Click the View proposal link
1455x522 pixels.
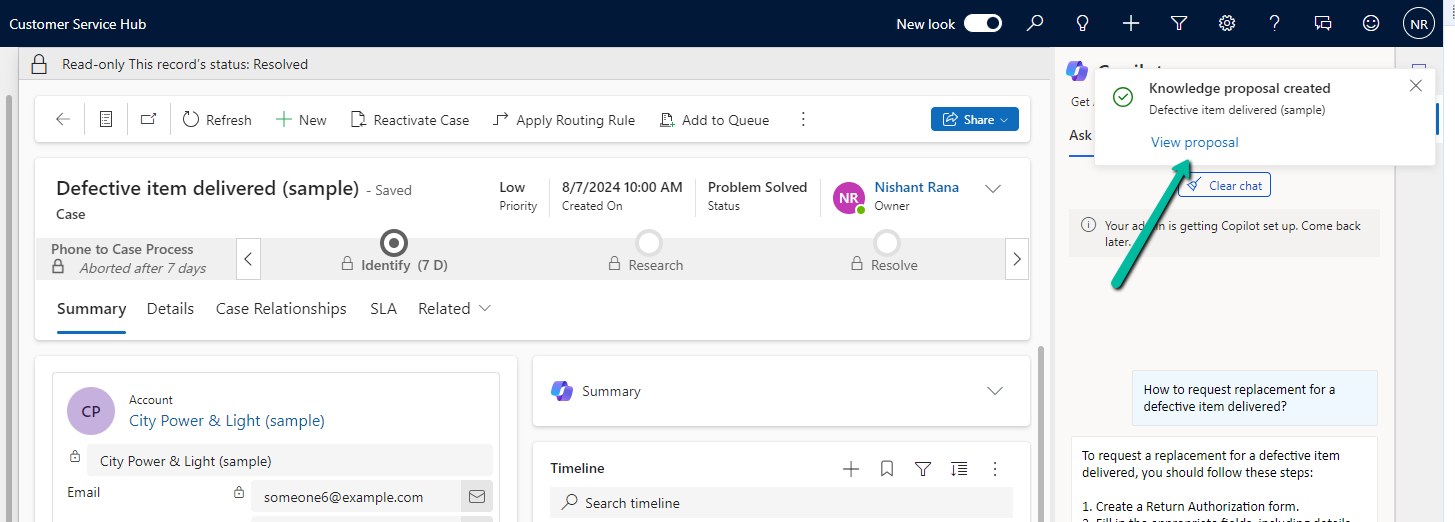tap(1194, 142)
